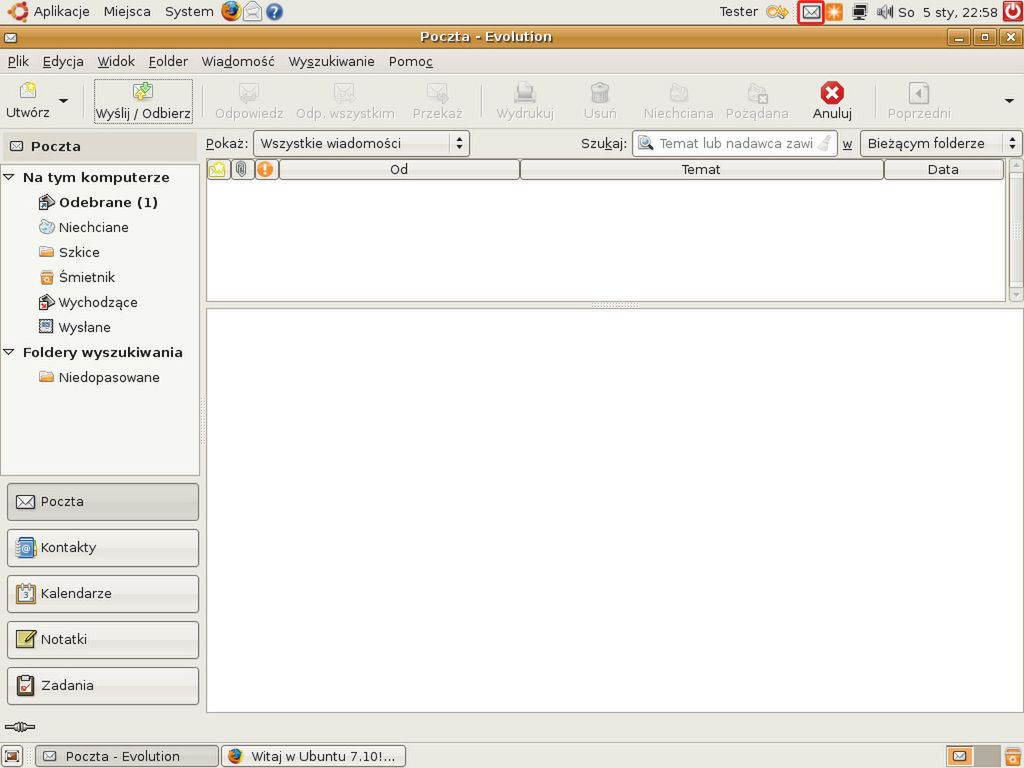Screen dimensions: 1024x768
Task: Select the Śmietnik folder
Action: click(86, 277)
